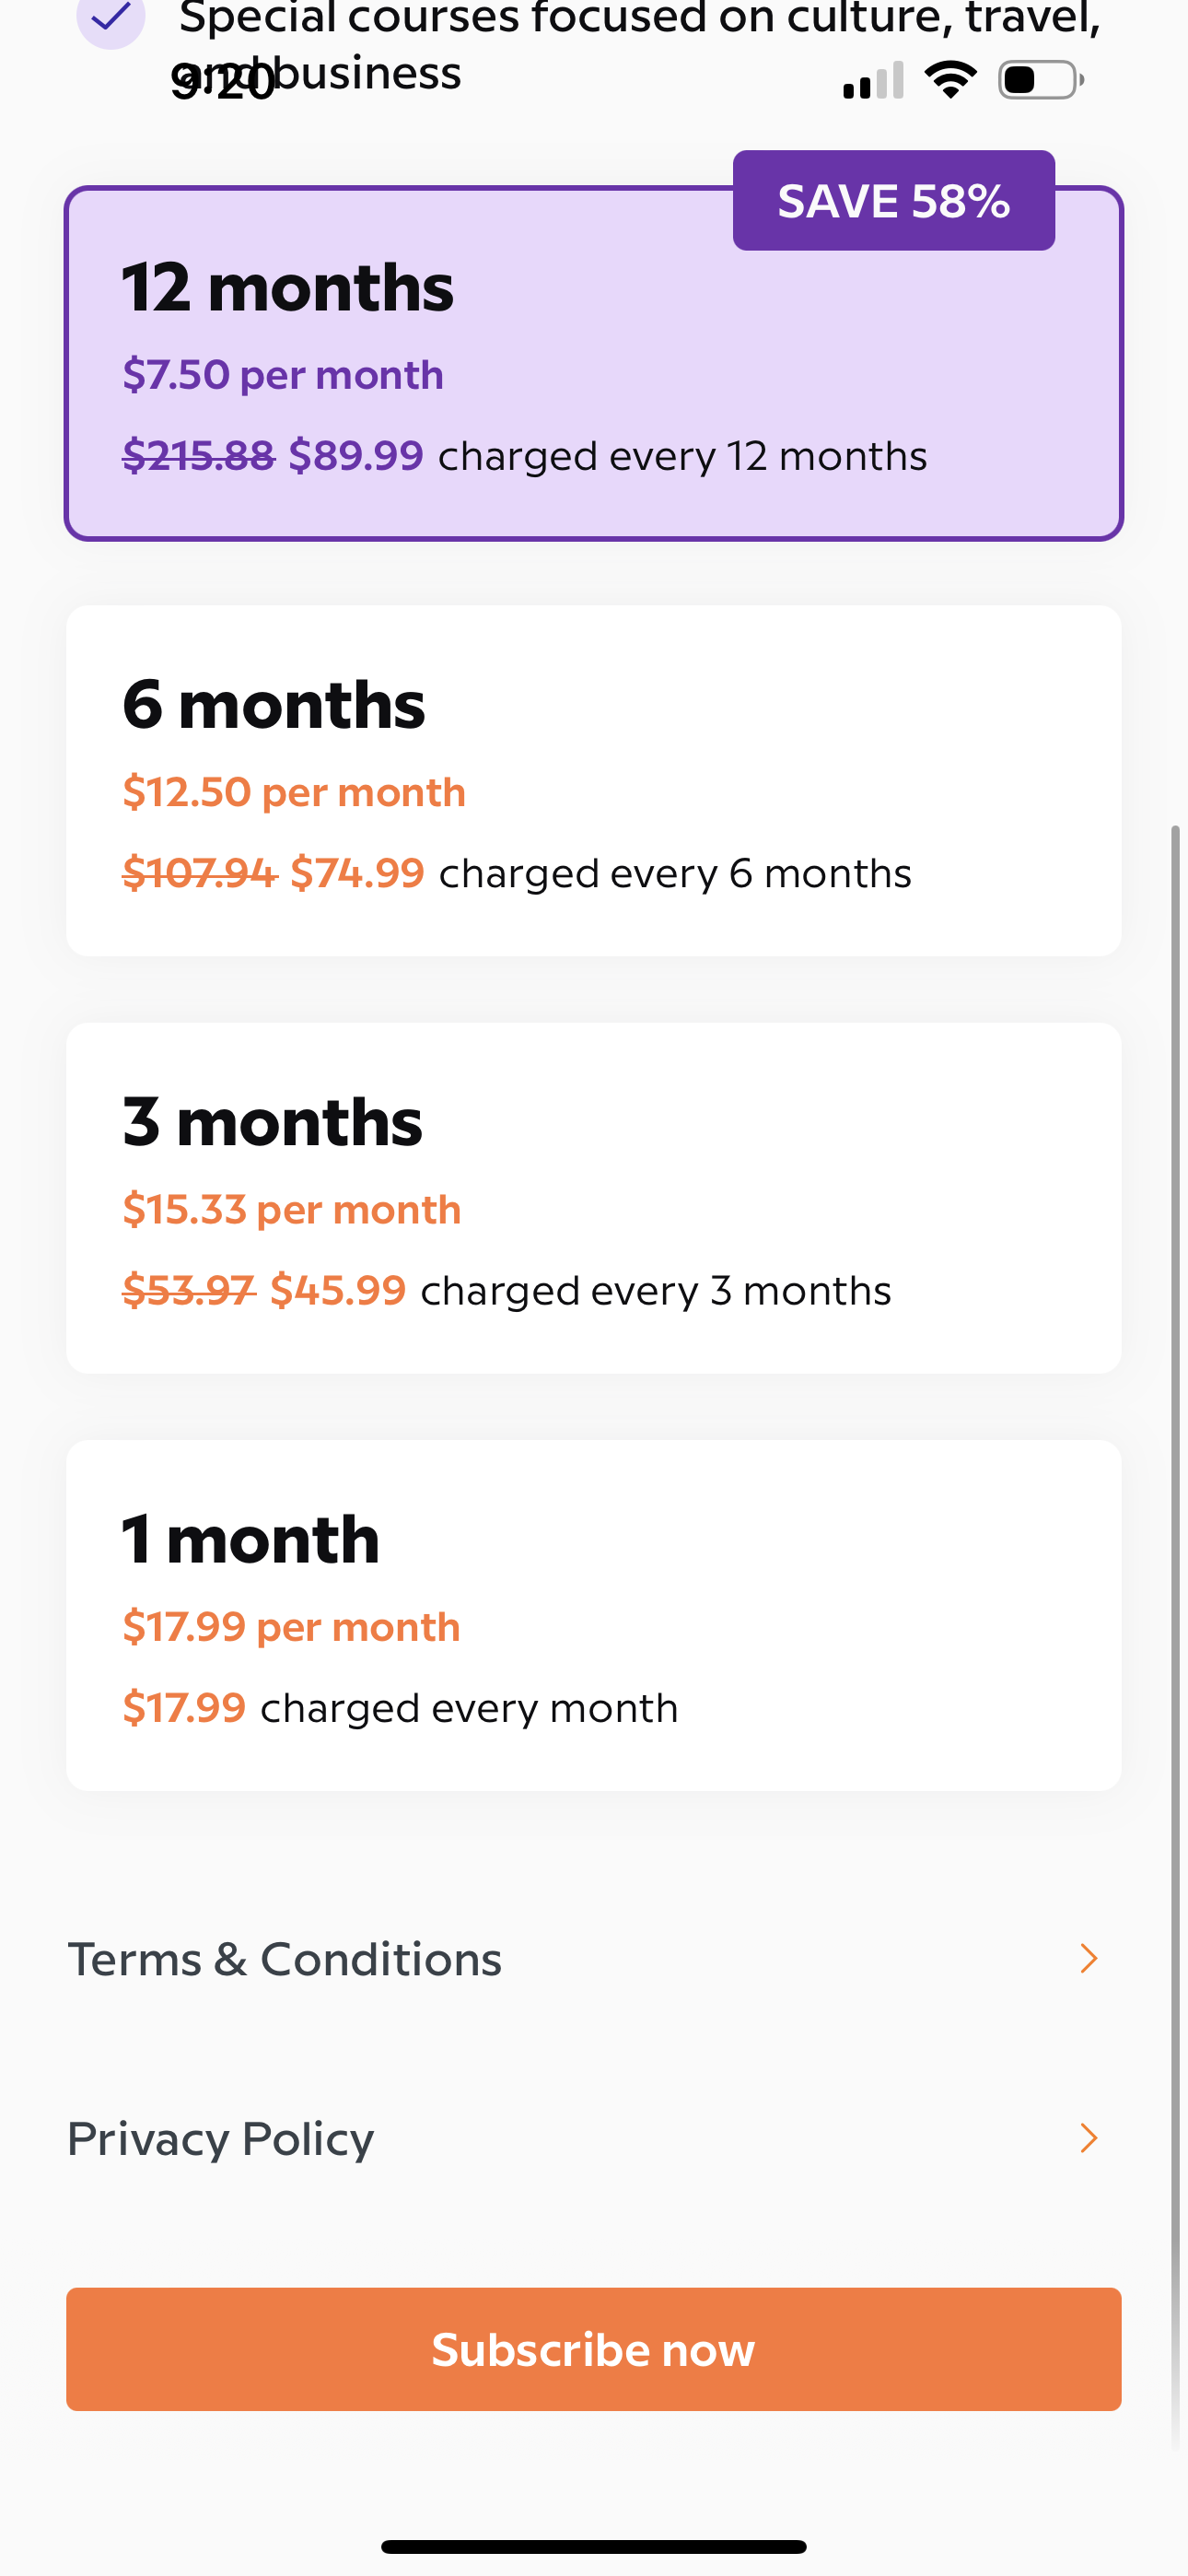Tap the home indicator bar at bottom
1188x2576 pixels.
(x=594, y=2544)
